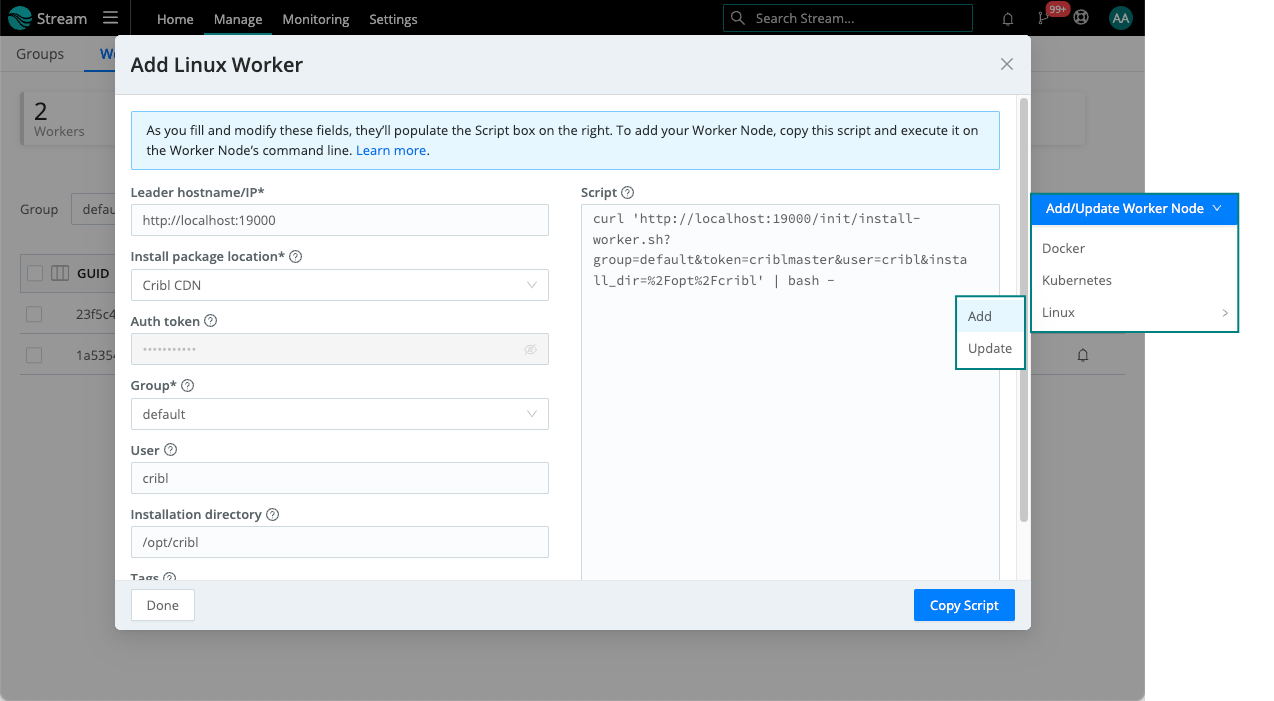Click the Learn more link
The image size is (1274, 701).
tap(391, 150)
